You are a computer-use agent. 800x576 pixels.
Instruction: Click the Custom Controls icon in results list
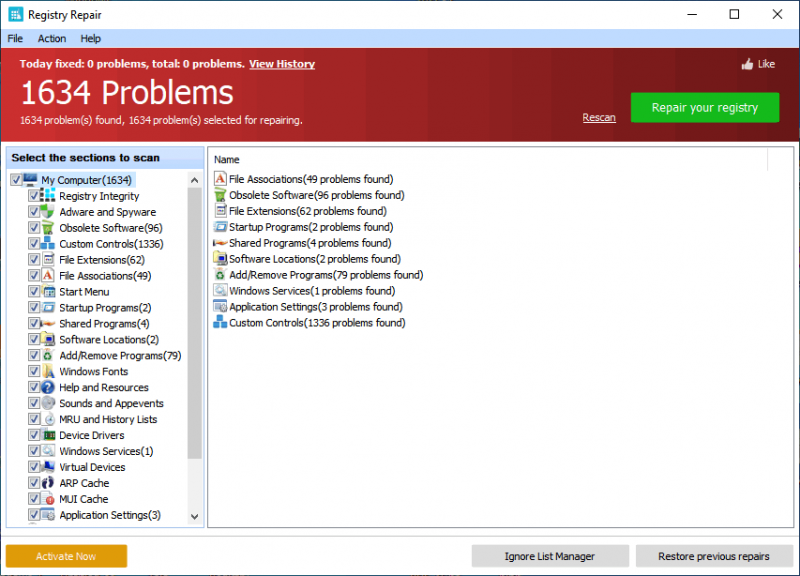point(221,323)
